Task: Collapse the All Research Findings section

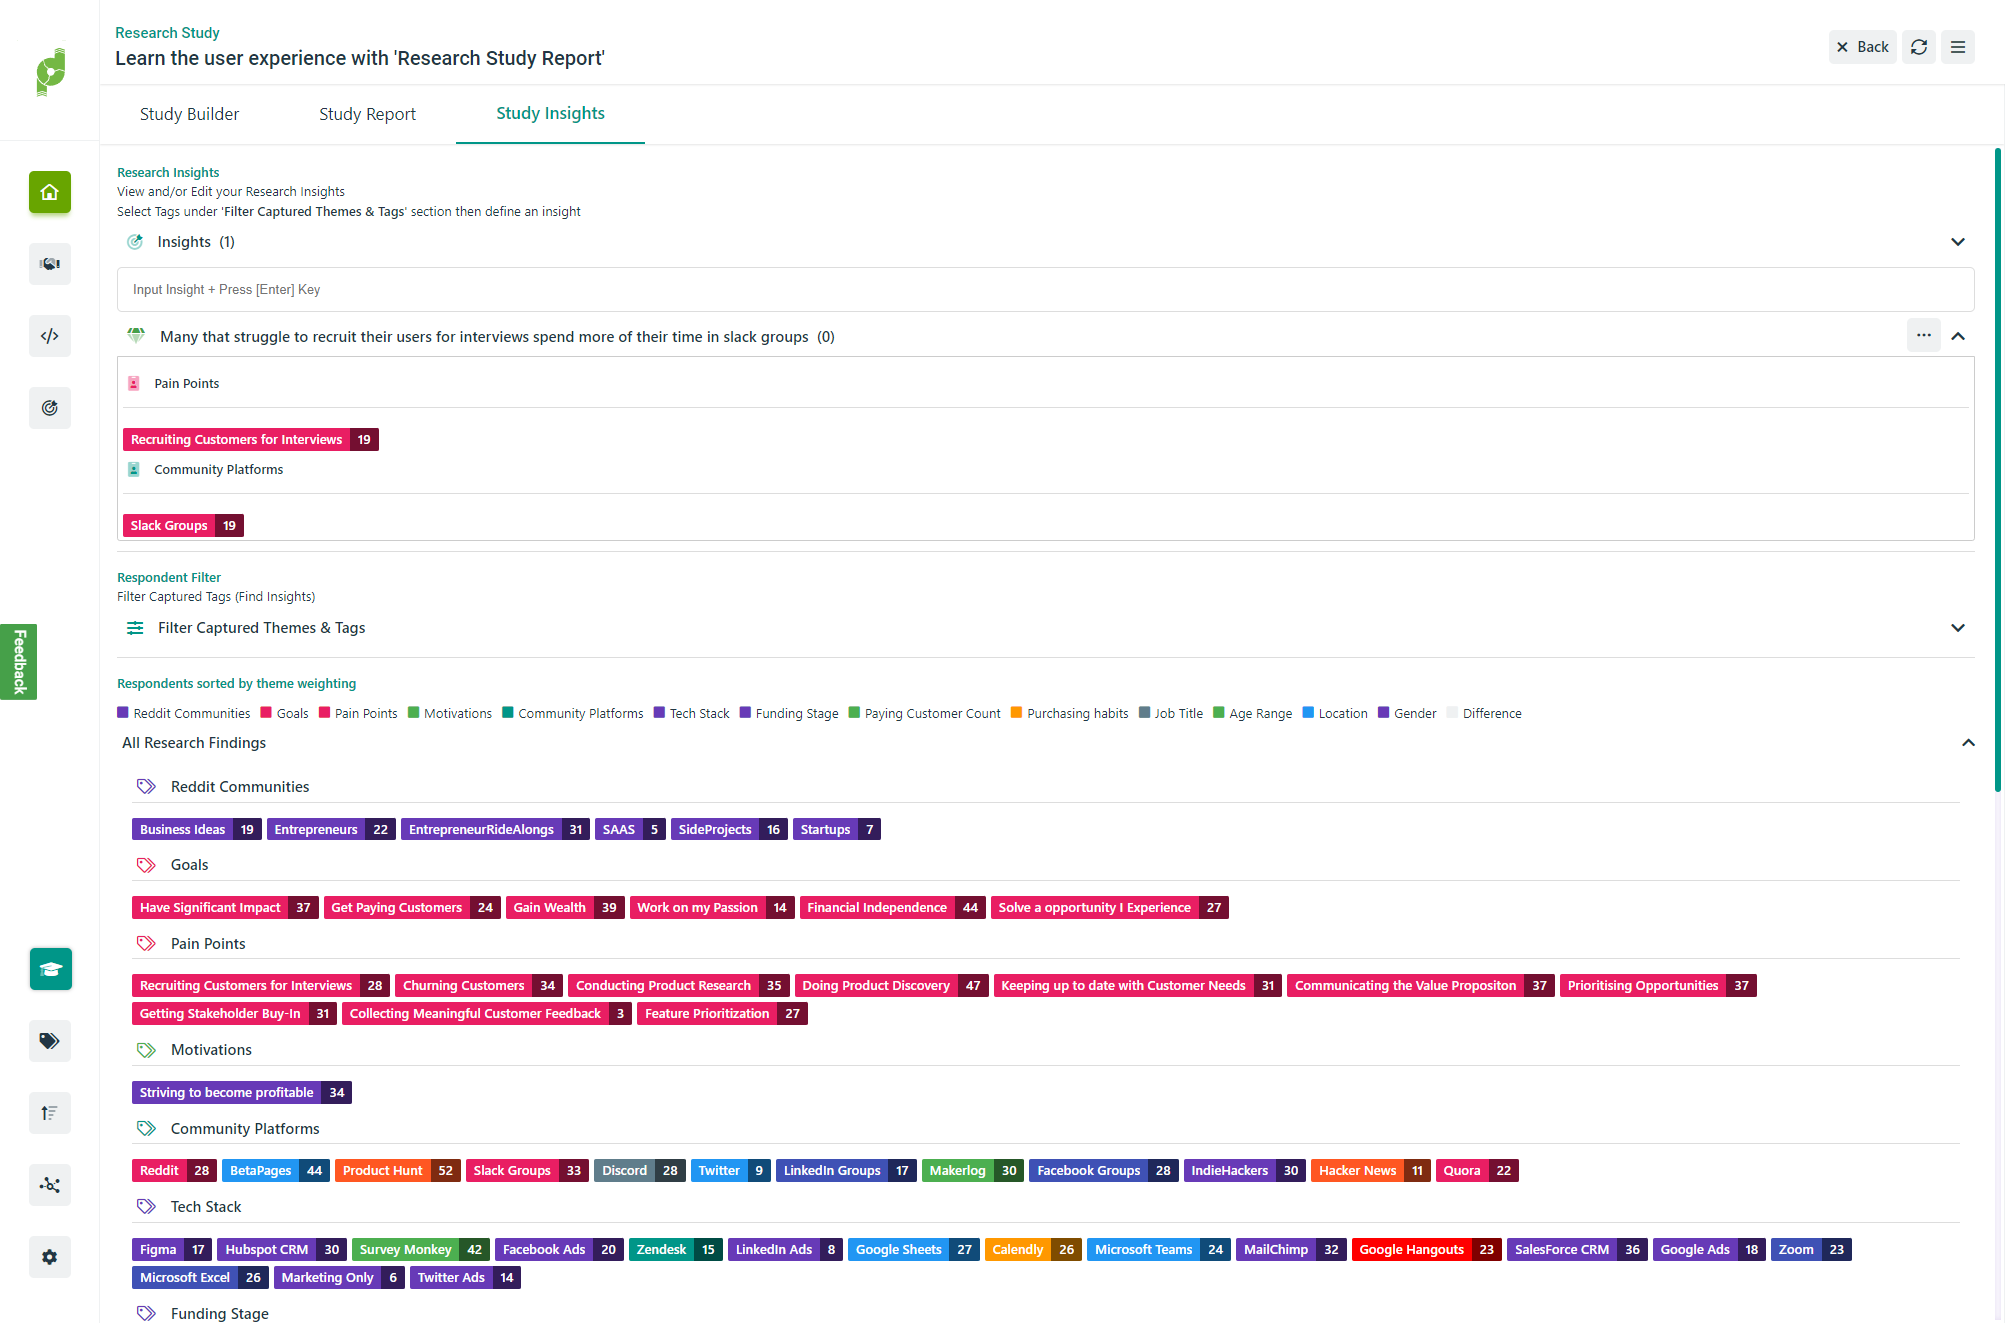Action: coord(1968,743)
